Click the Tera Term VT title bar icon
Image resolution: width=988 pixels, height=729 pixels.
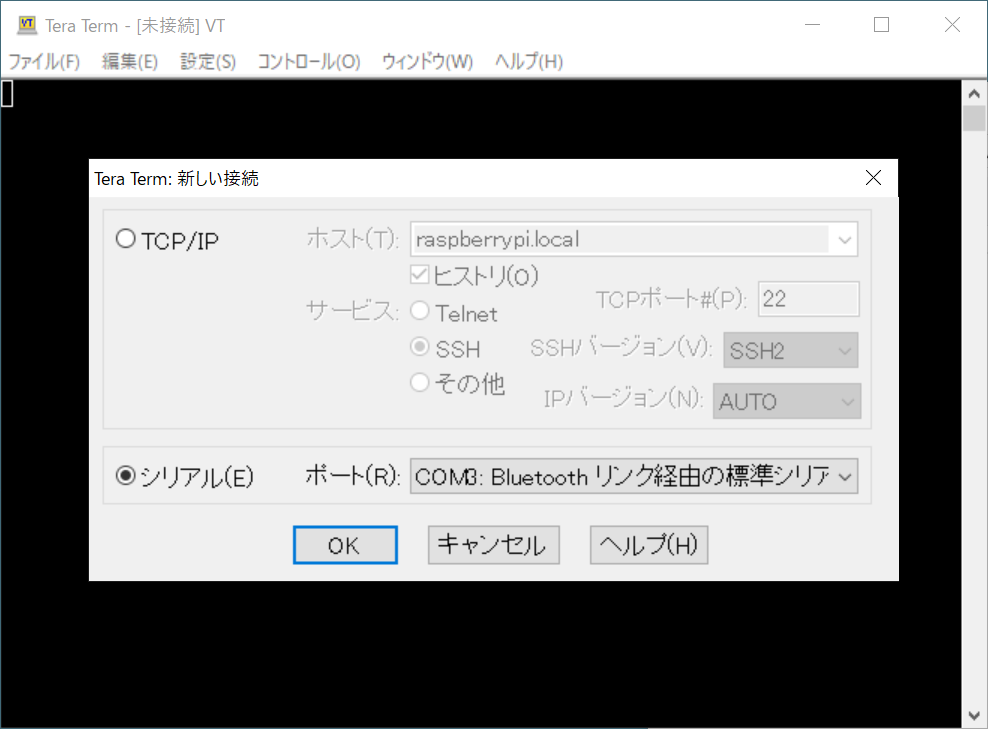(x=27, y=25)
